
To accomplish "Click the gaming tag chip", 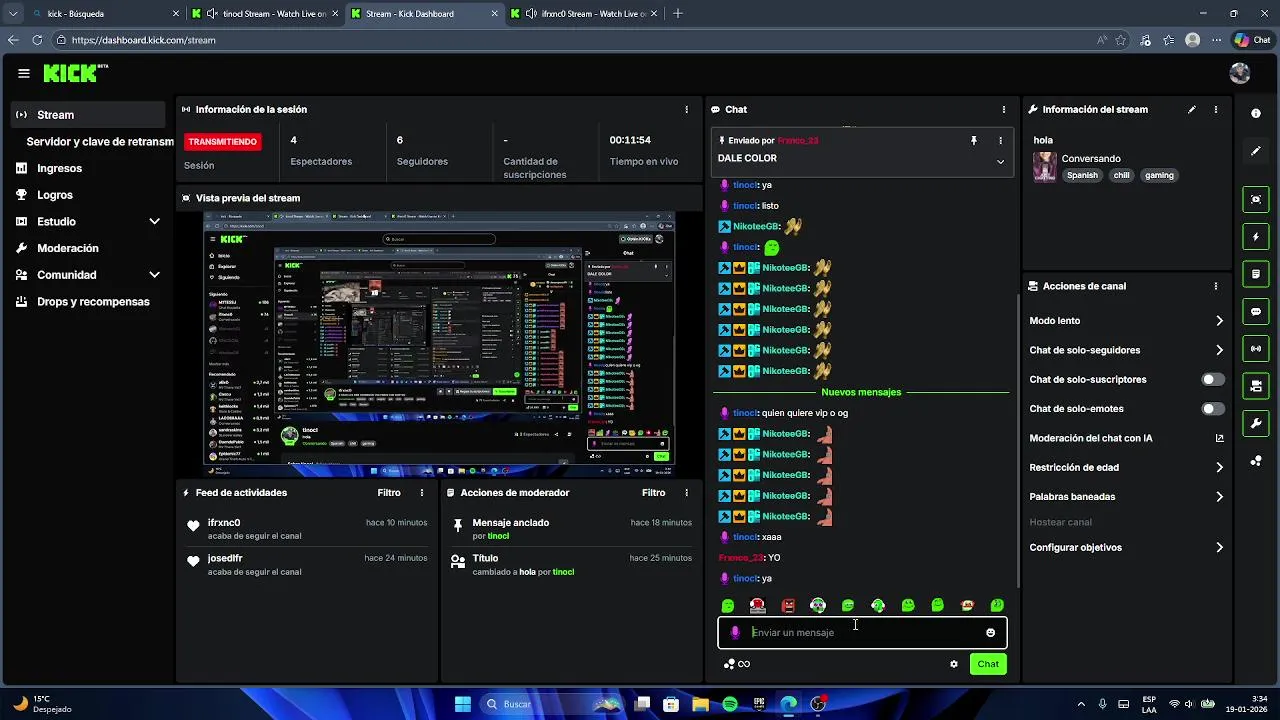I will (1159, 175).
